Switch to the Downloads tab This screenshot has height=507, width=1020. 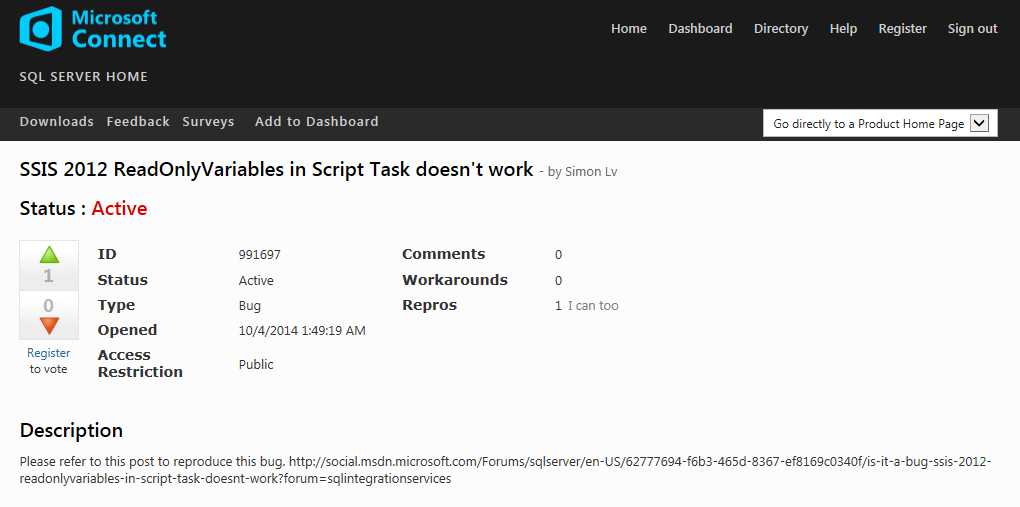(x=56, y=122)
